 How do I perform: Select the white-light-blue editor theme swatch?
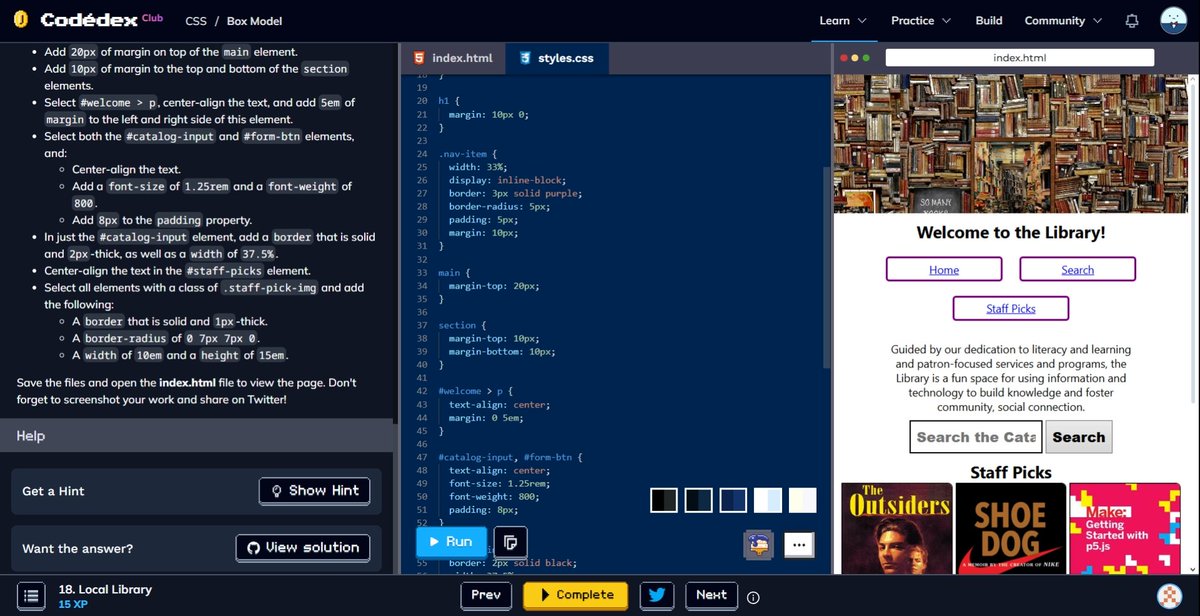click(768, 500)
